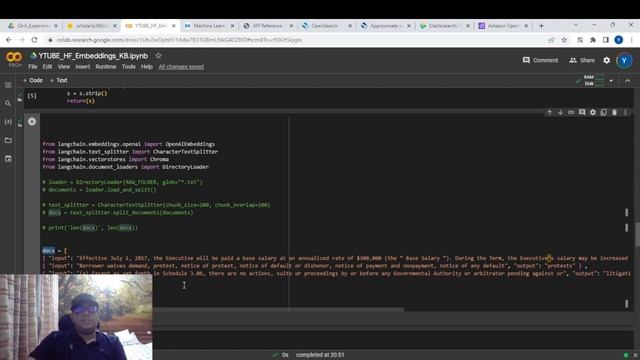The height and width of the screenshot is (360, 640).
Task: Open the variables {x} sidebar panel
Action: pos(8,122)
